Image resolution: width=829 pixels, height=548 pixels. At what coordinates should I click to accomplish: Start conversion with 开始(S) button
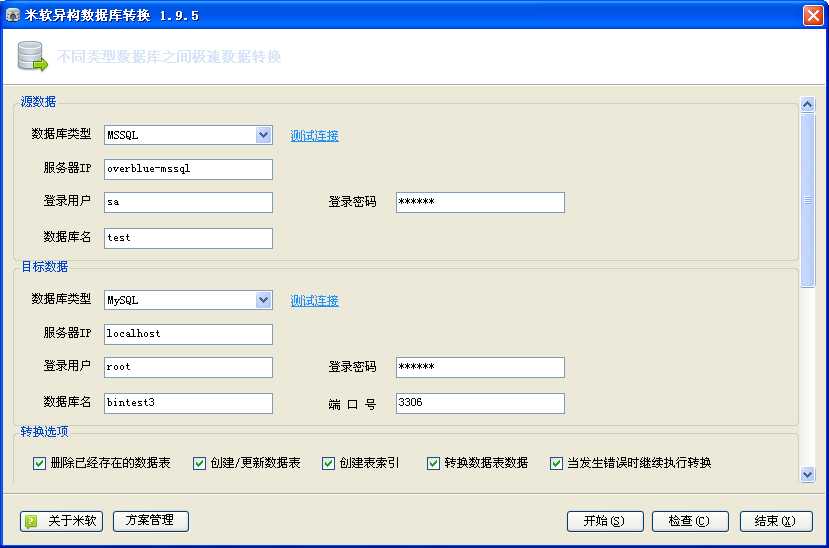605,521
